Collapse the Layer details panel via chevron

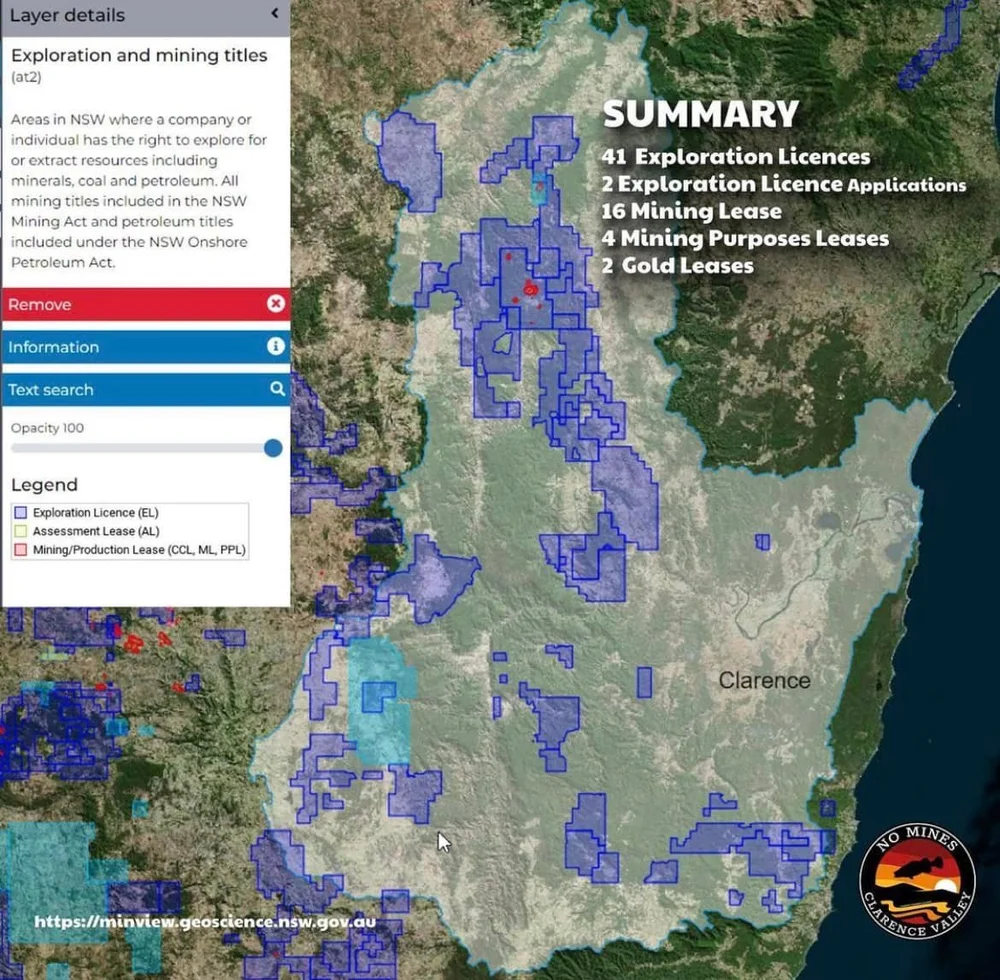(x=275, y=15)
